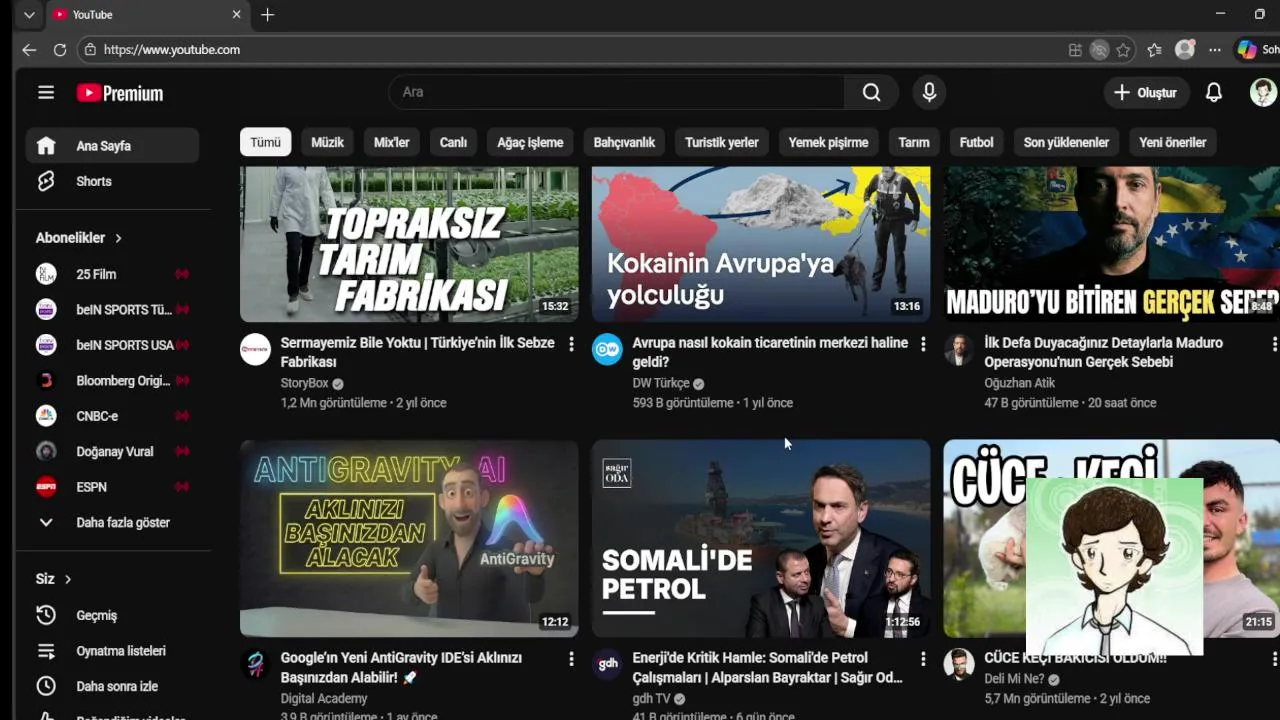1280x720 pixels.
Task: Go to Ana Sayfa in sidebar
Action: 112,146
